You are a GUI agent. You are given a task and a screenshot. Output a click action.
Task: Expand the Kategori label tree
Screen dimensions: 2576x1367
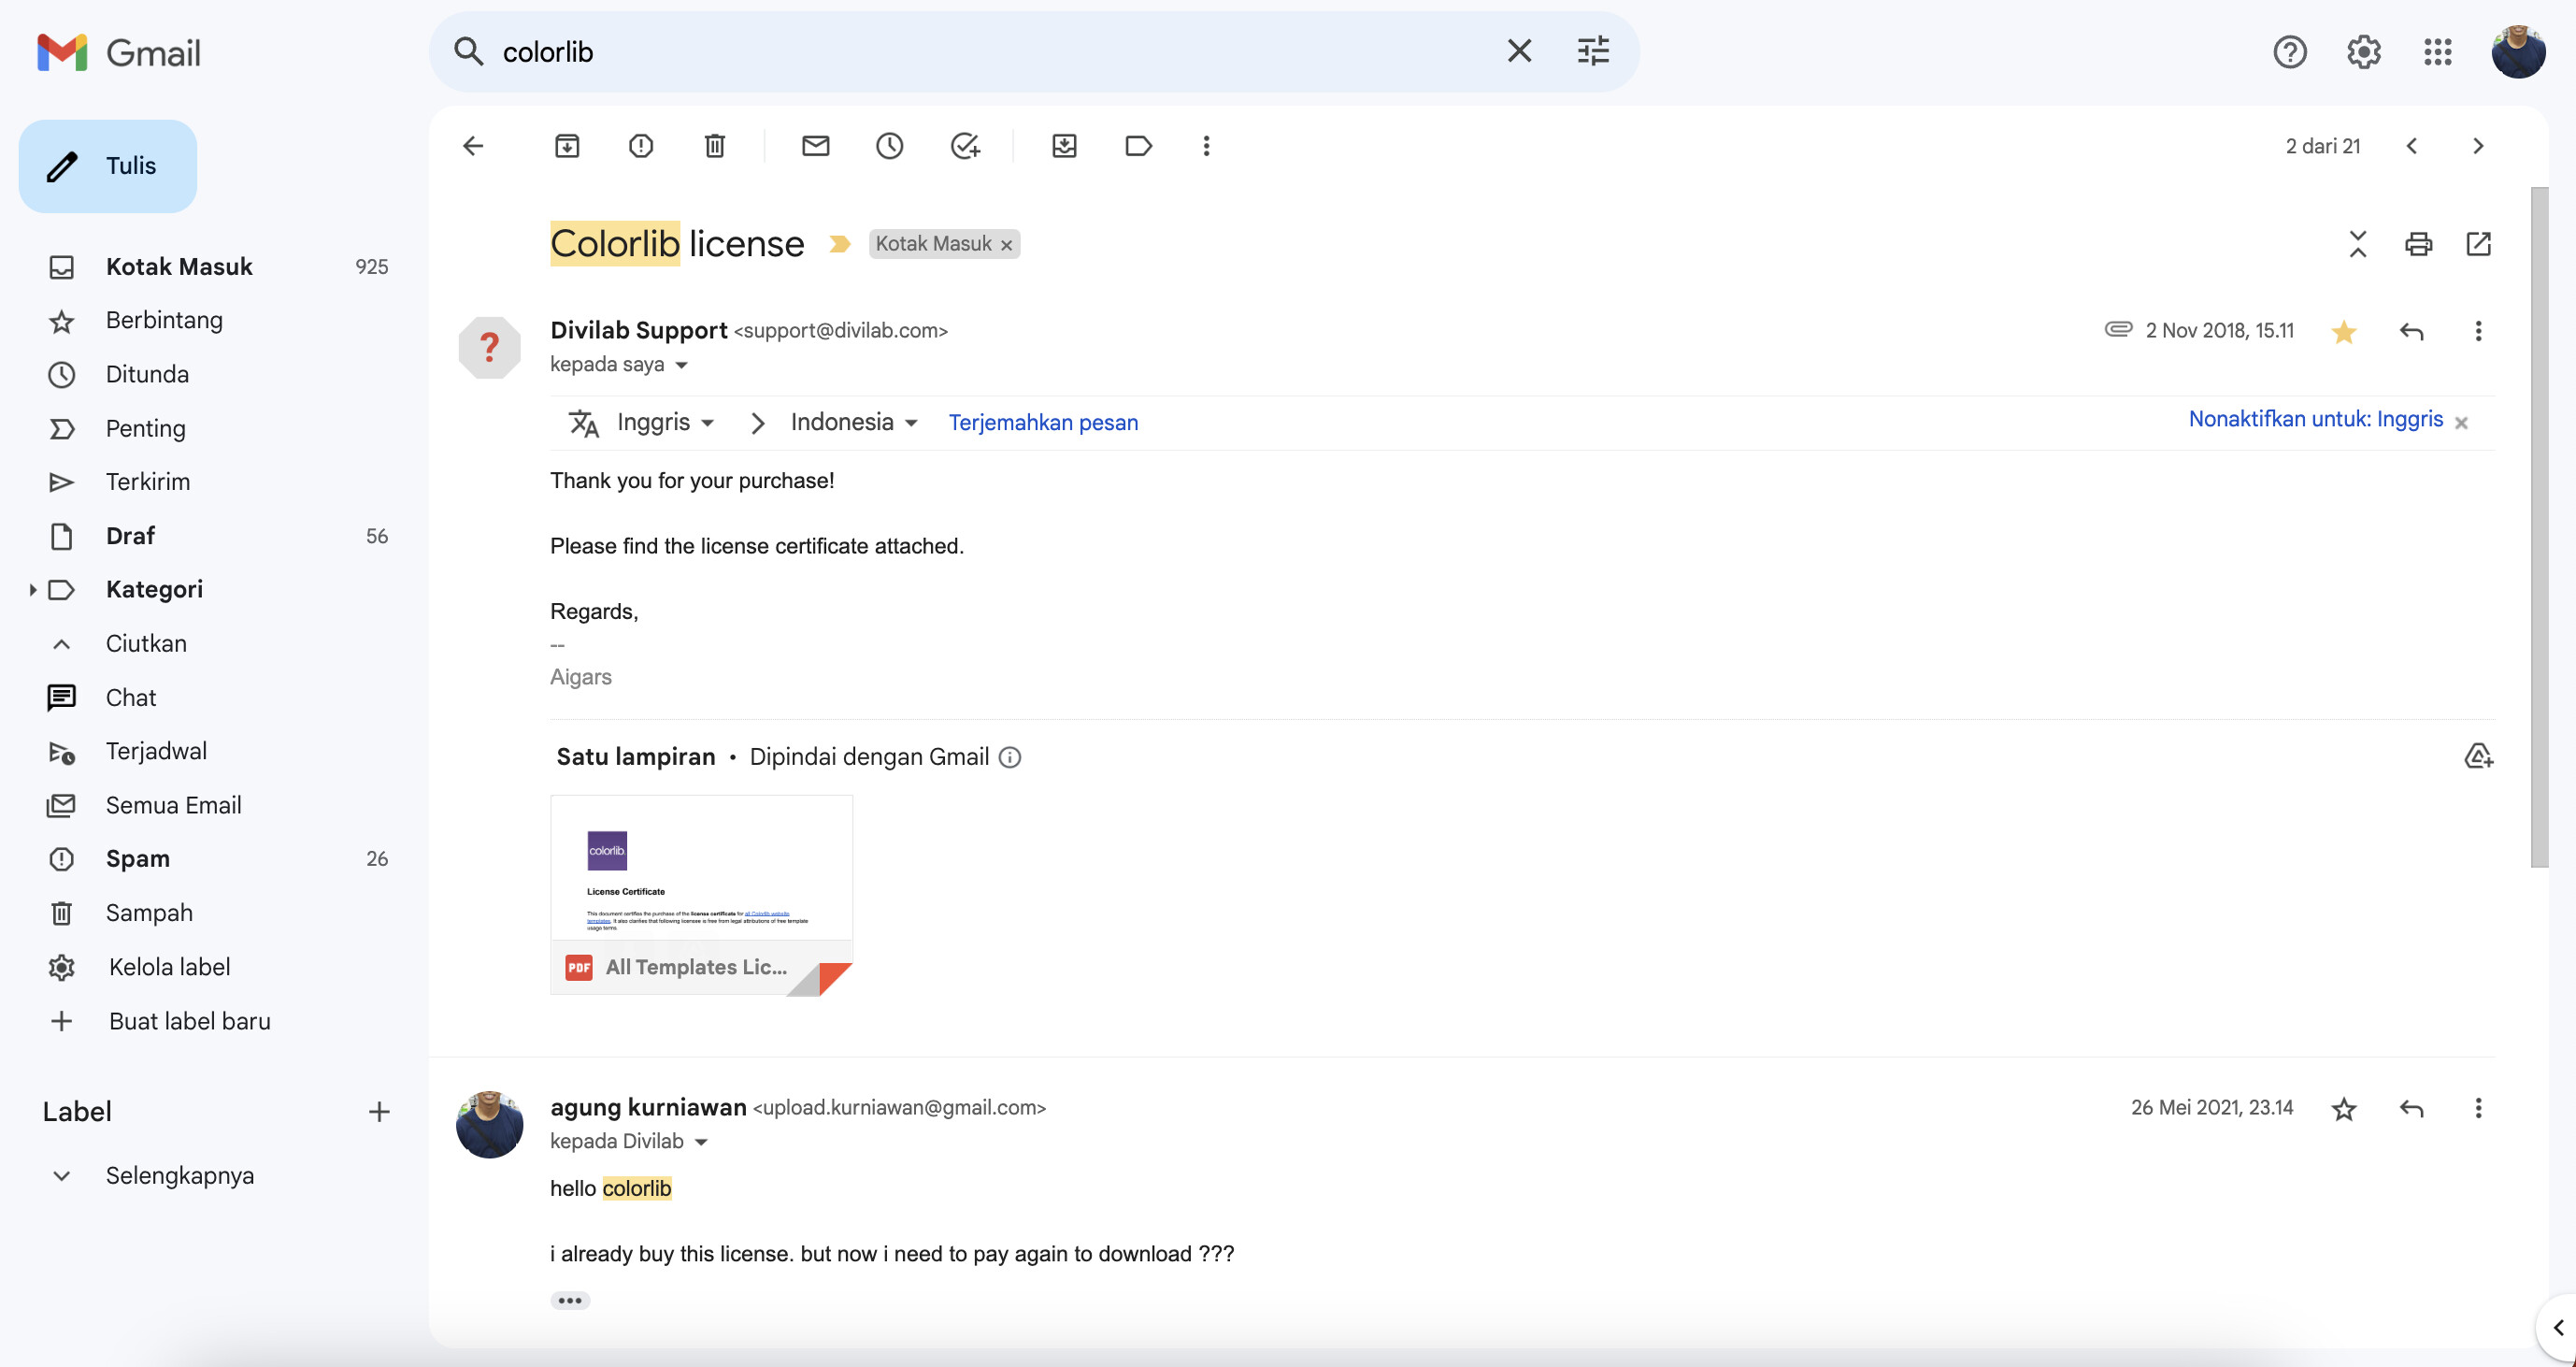[x=32, y=590]
